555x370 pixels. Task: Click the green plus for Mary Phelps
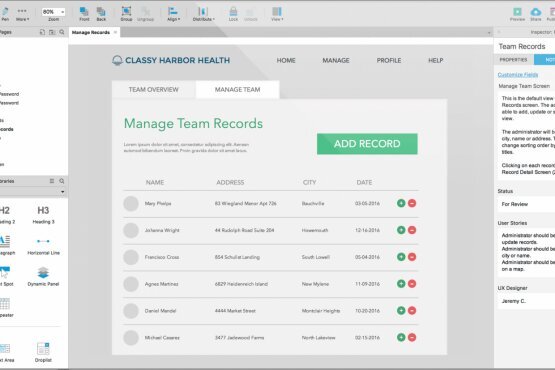coord(401,203)
